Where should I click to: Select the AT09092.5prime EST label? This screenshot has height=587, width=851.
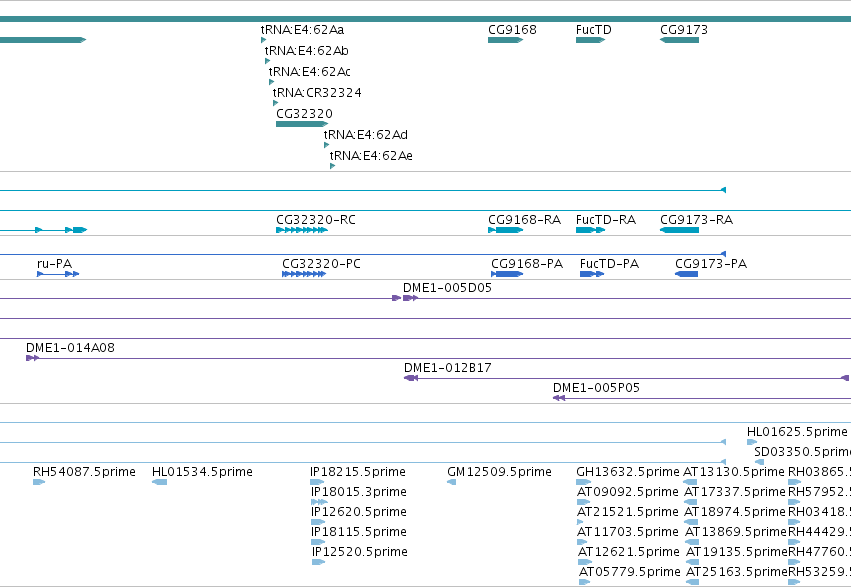[x=628, y=492]
